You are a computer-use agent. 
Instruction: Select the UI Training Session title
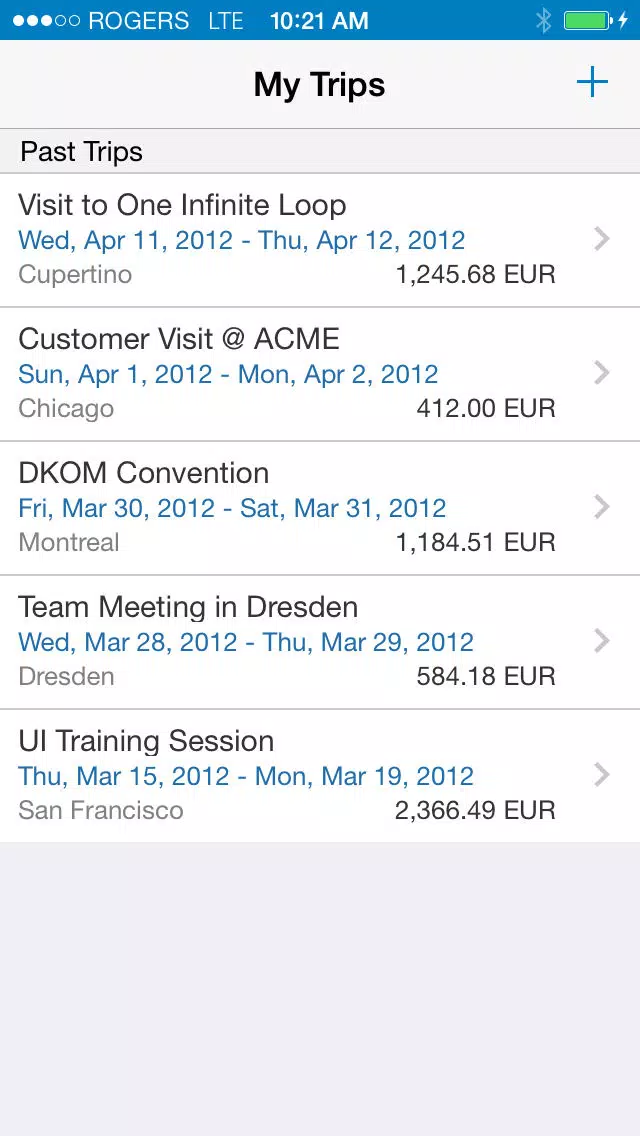pyautogui.click(x=146, y=741)
